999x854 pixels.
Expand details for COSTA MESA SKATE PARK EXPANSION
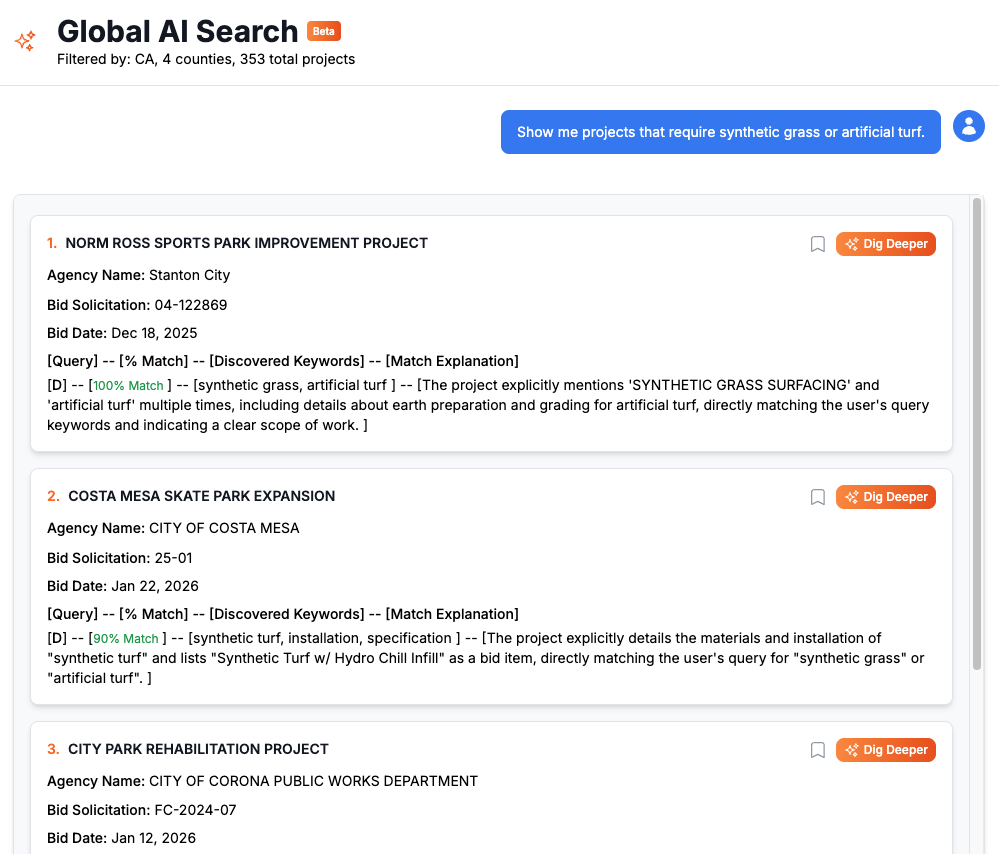point(201,496)
